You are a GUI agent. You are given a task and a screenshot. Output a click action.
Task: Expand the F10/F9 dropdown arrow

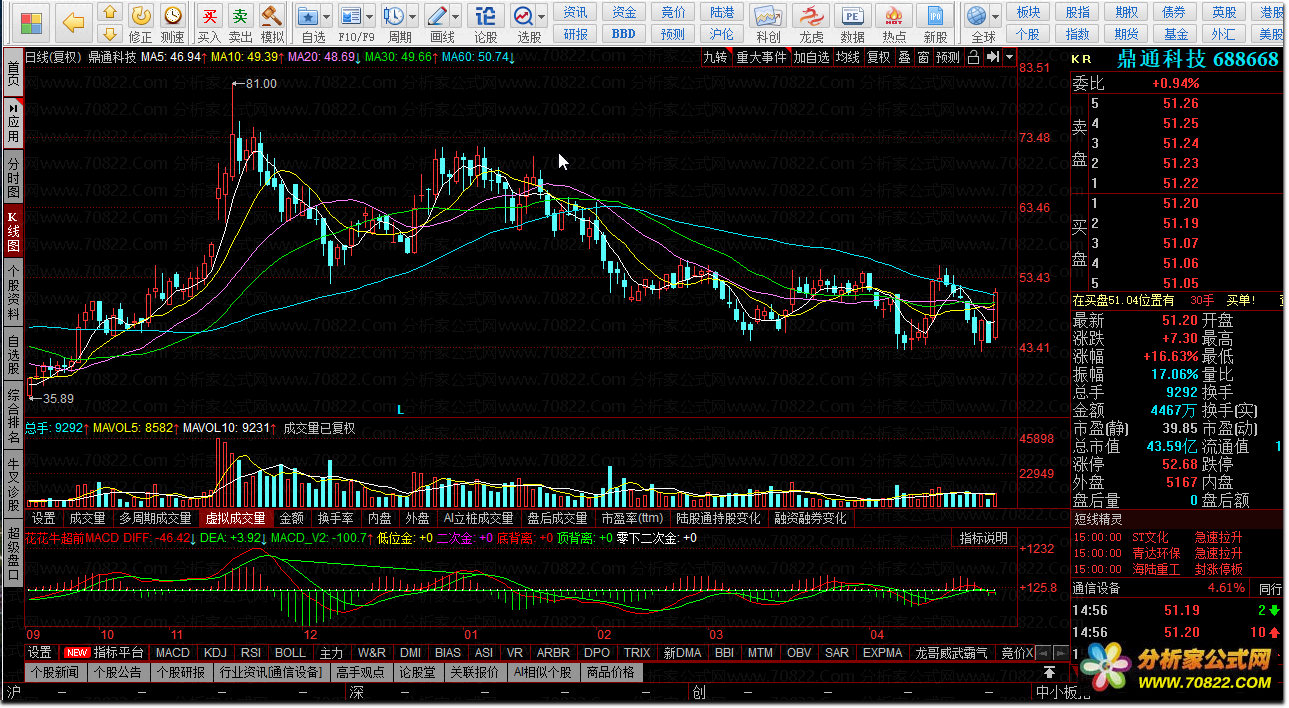point(369,17)
